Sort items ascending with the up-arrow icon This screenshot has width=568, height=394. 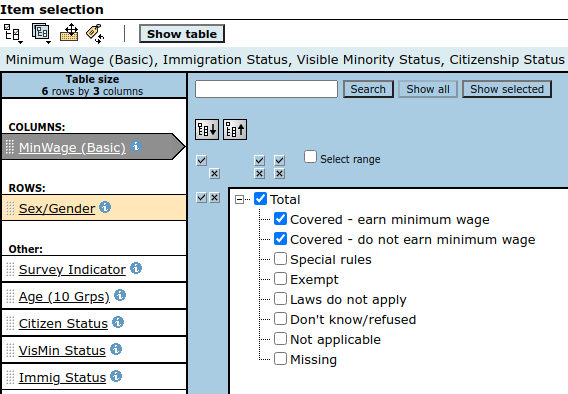point(235,130)
